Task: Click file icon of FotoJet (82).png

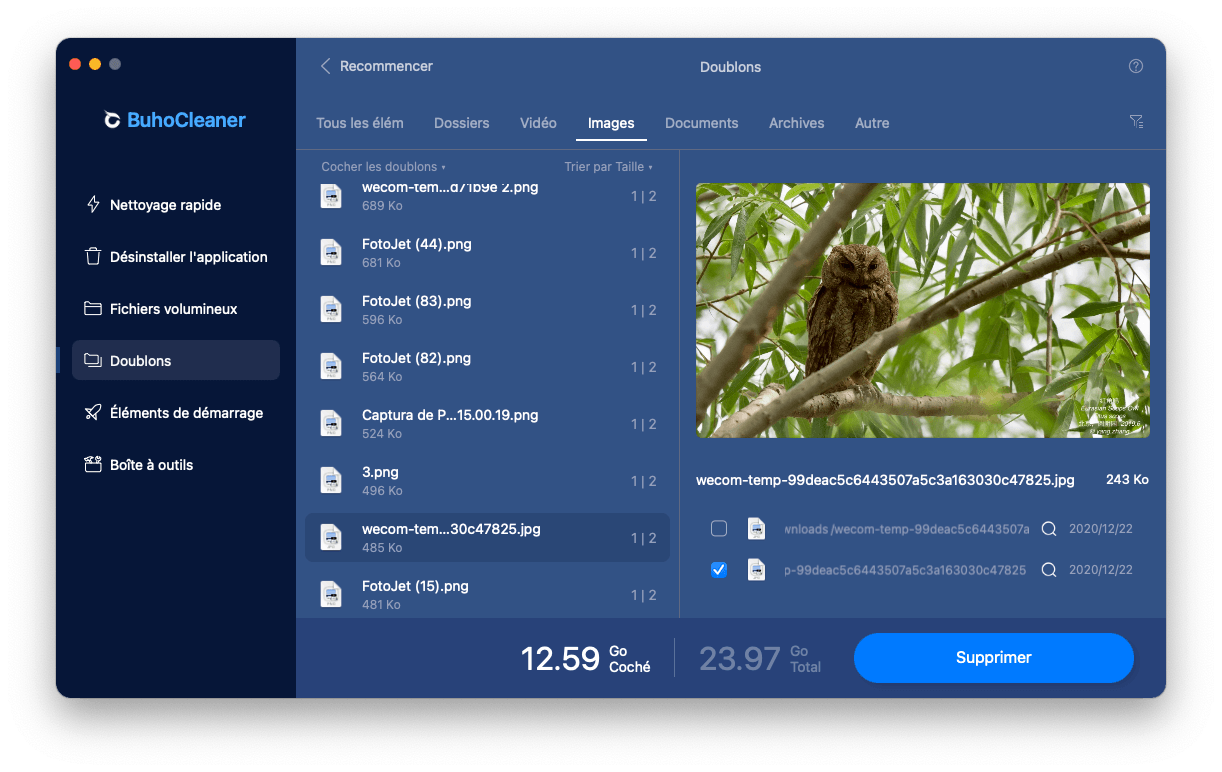Action: click(x=331, y=367)
